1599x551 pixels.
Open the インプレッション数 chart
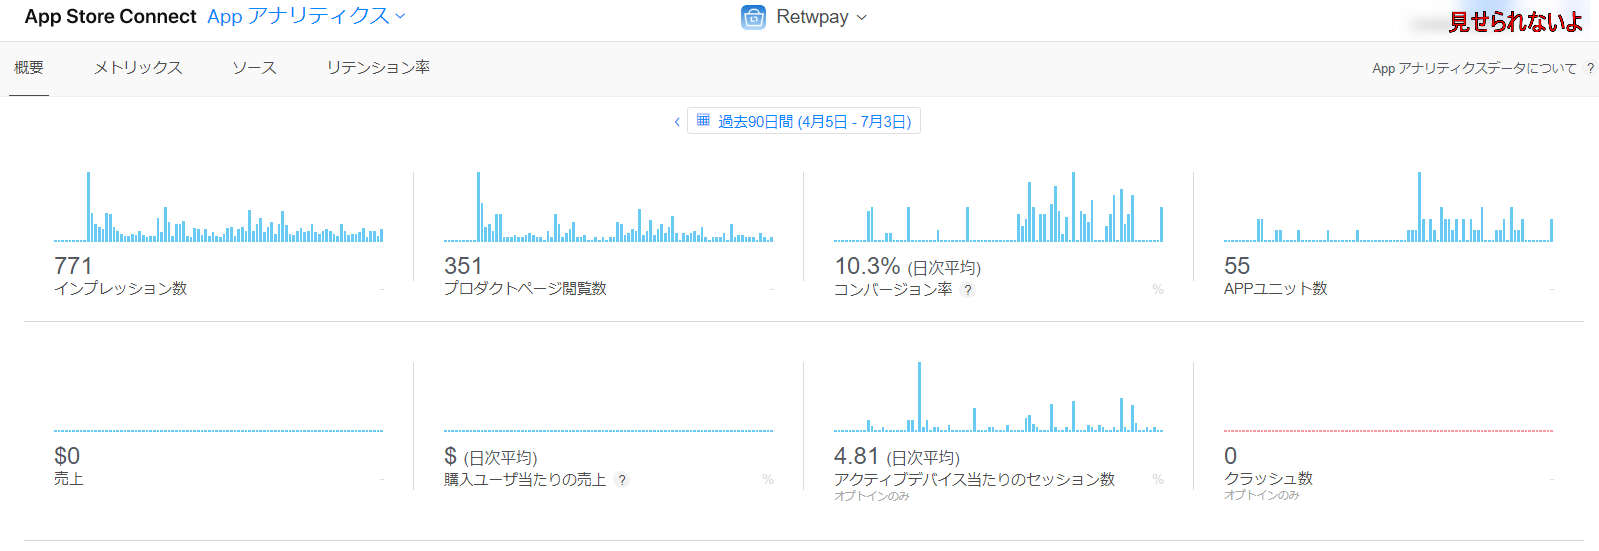tap(218, 210)
